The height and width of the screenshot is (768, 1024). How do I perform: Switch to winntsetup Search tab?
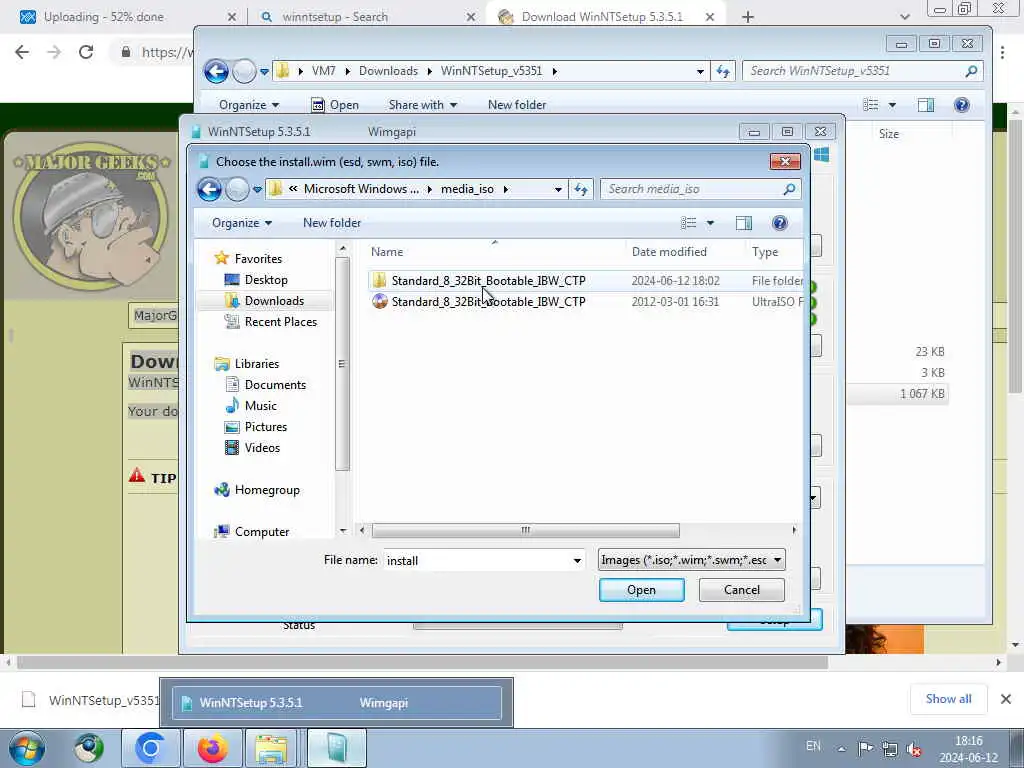point(368,17)
